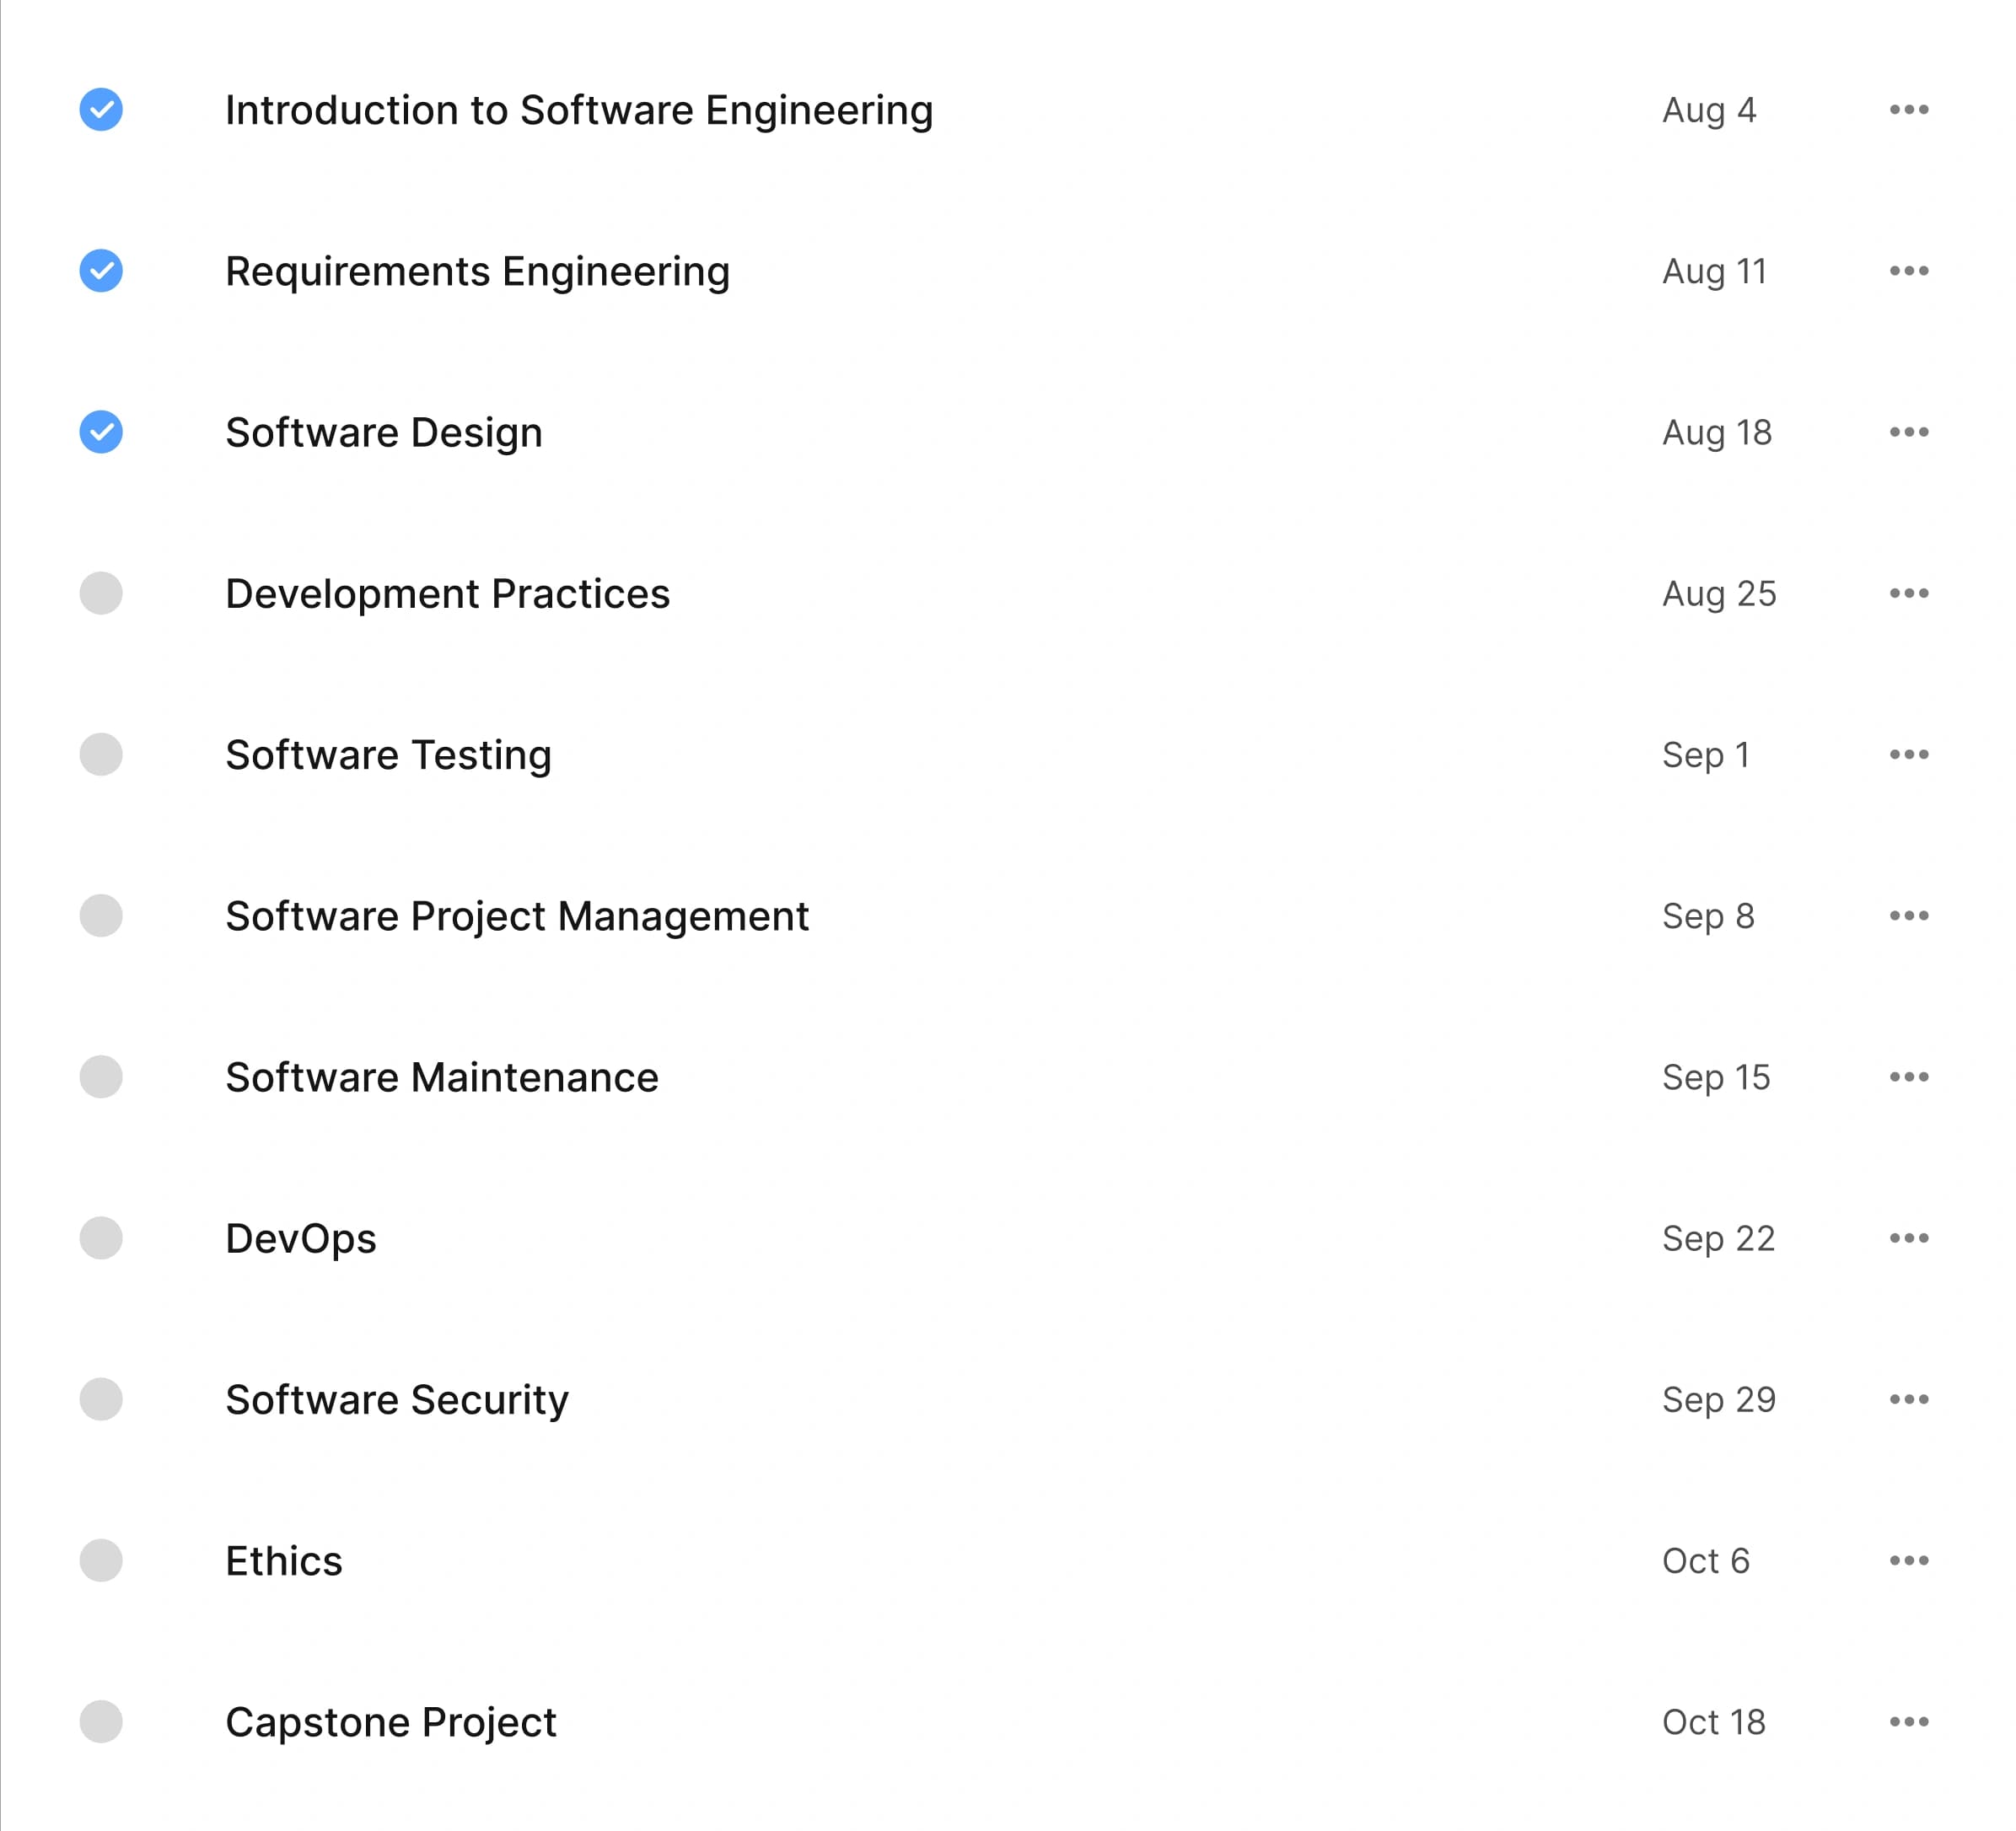Open ellipsis menu for Software Security
Screen dimensions: 2016x1831
tap(1908, 1399)
